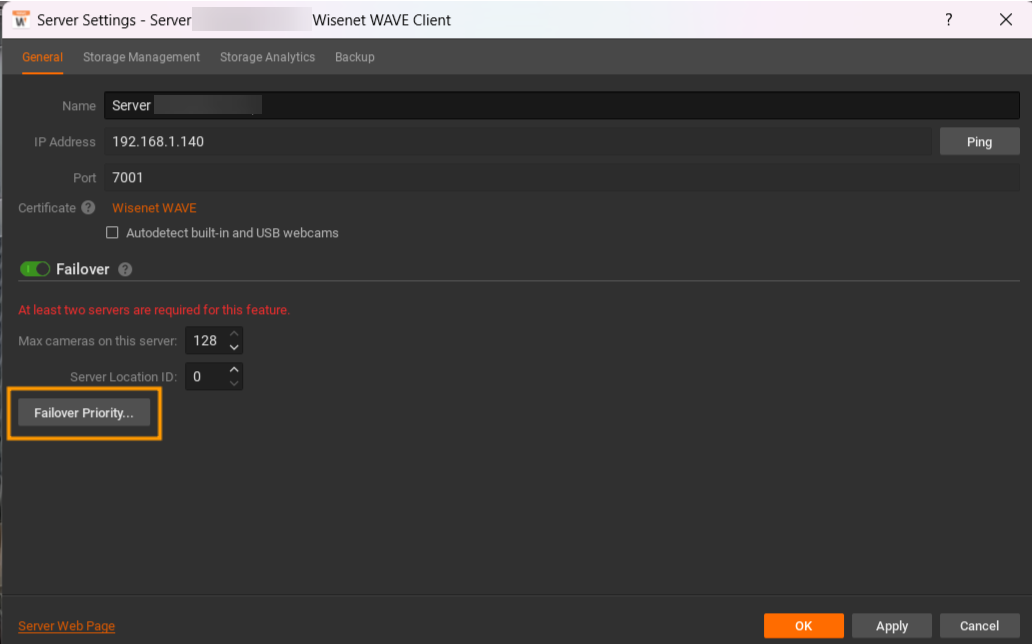Click the Ping button
The height and width of the screenshot is (644, 1032).
[x=979, y=142]
